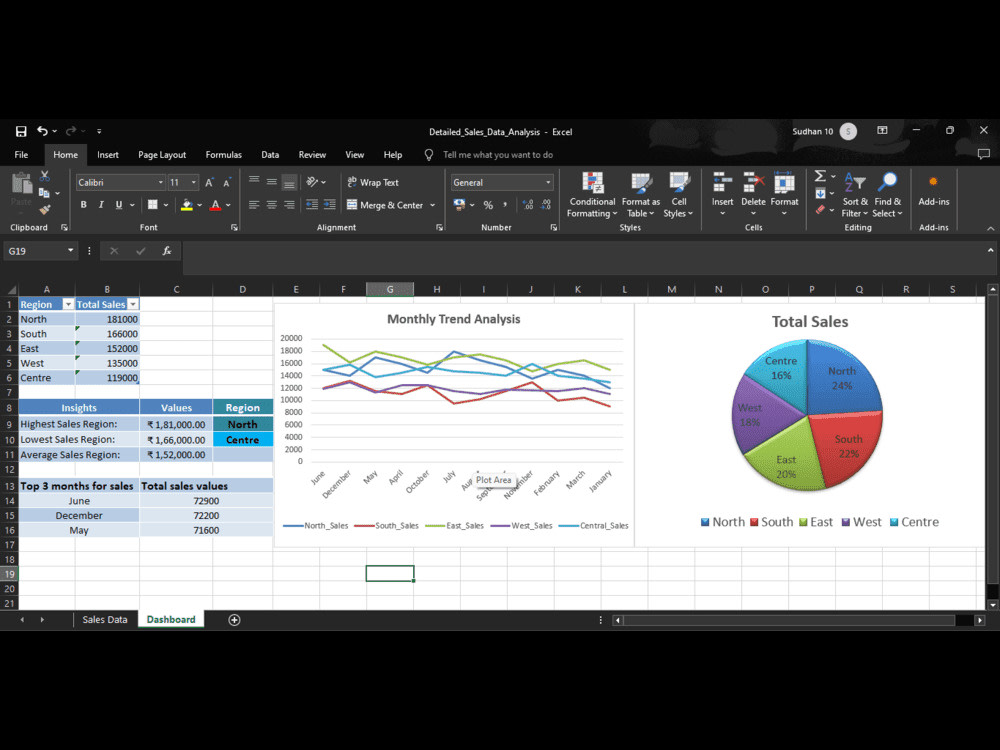Click the Increase Indent icon
The width and height of the screenshot is (1000, 750).
tap(330, 205)
